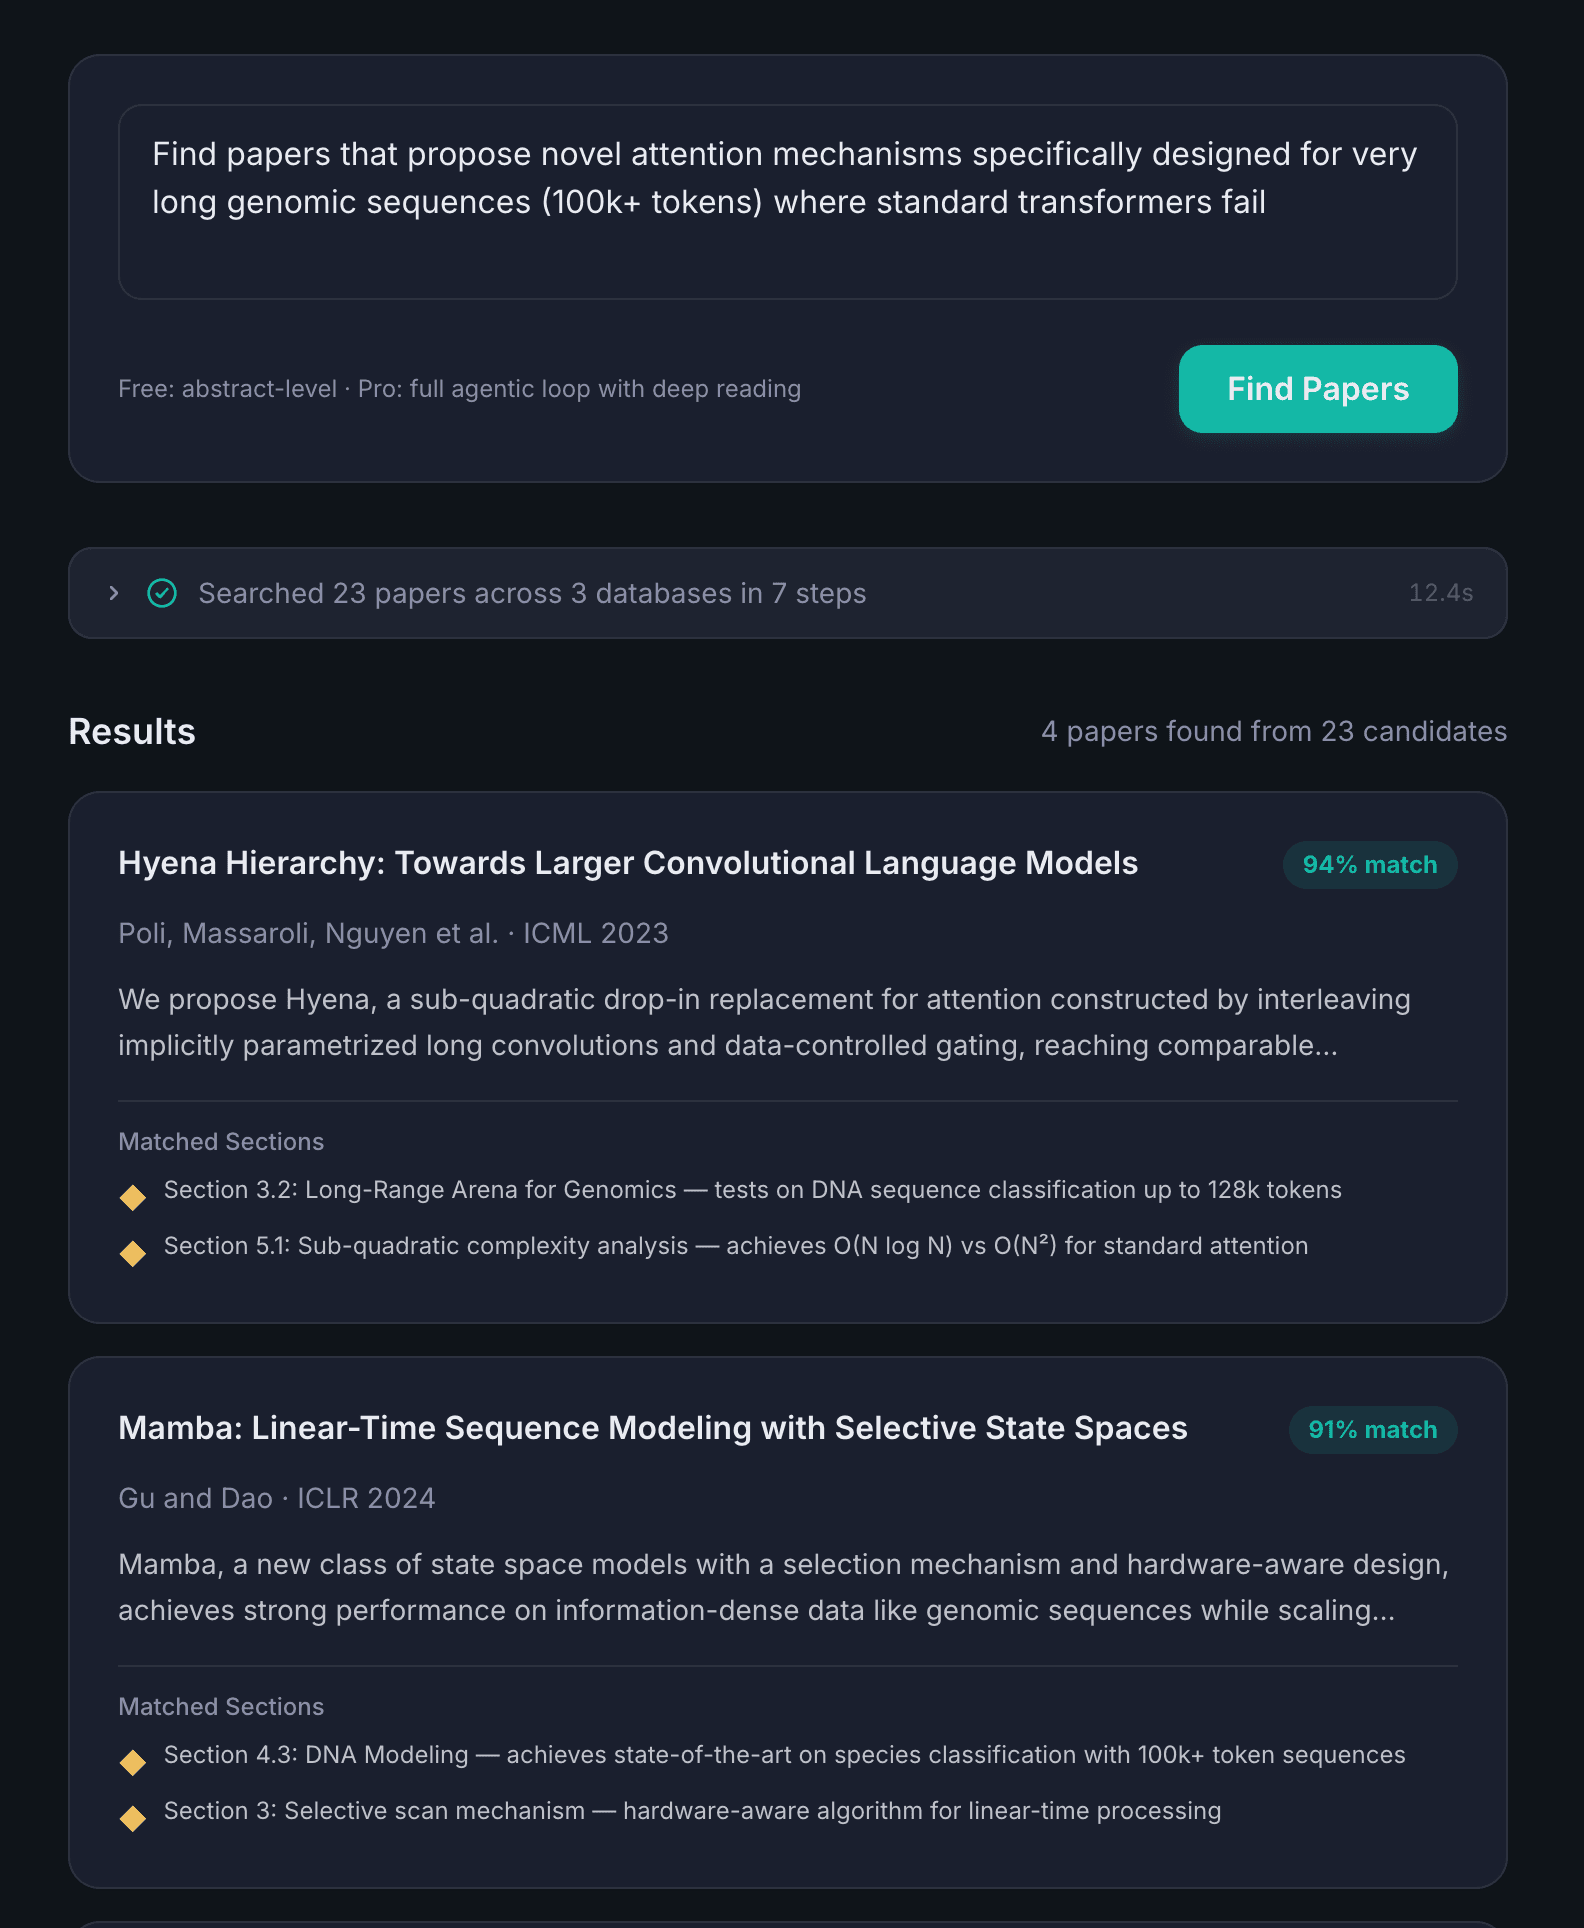1584x1928 pixels.
Task: Click the green checkmark search status icon
Action: click(x=163, y=593)
